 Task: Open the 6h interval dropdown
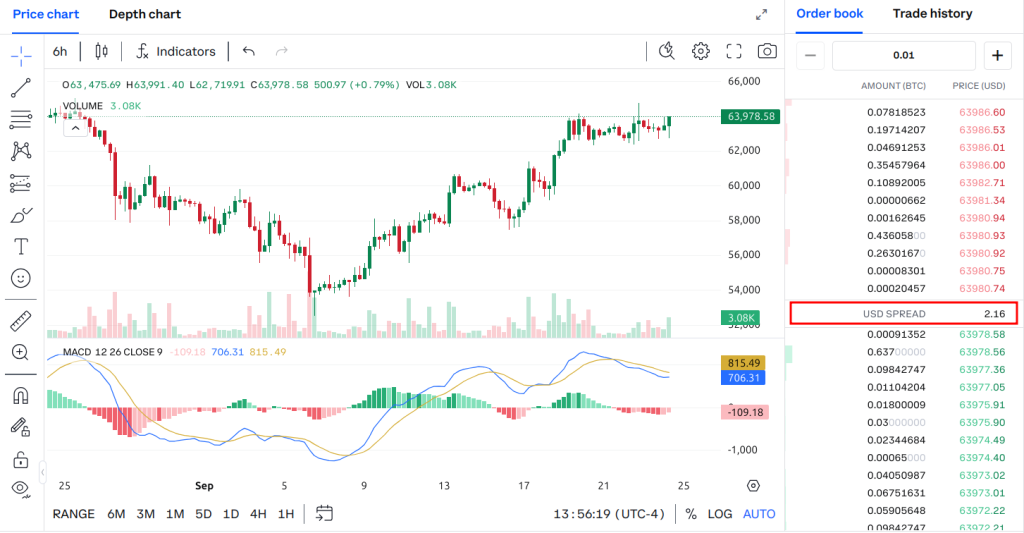coord(61,51)
